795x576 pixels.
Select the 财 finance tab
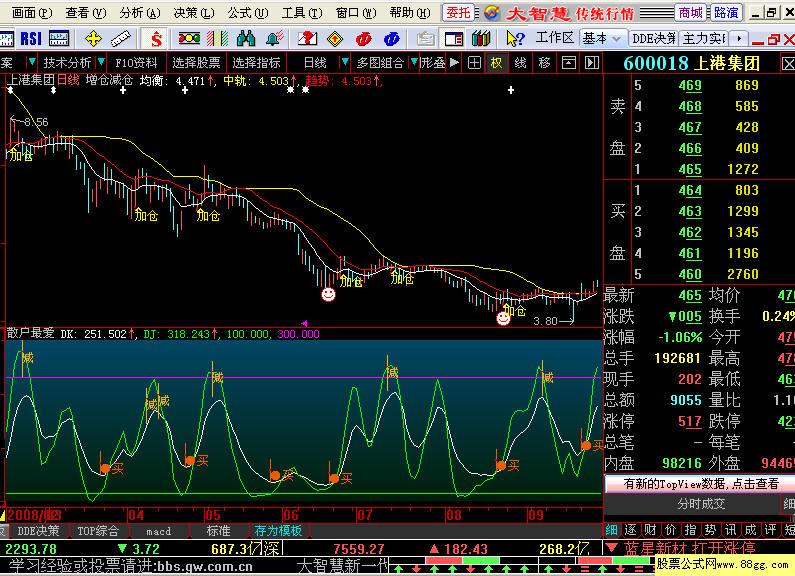[x=651, y=530]
